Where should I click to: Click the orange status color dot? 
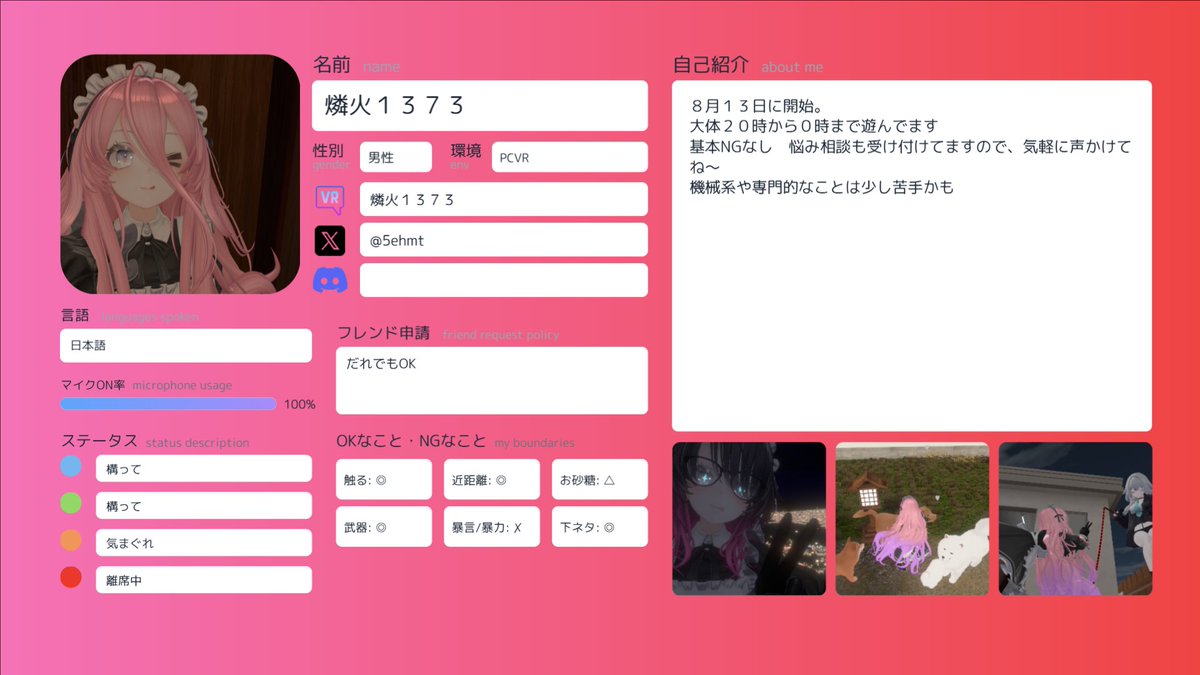pyautogui.click(x=71, y=540)
